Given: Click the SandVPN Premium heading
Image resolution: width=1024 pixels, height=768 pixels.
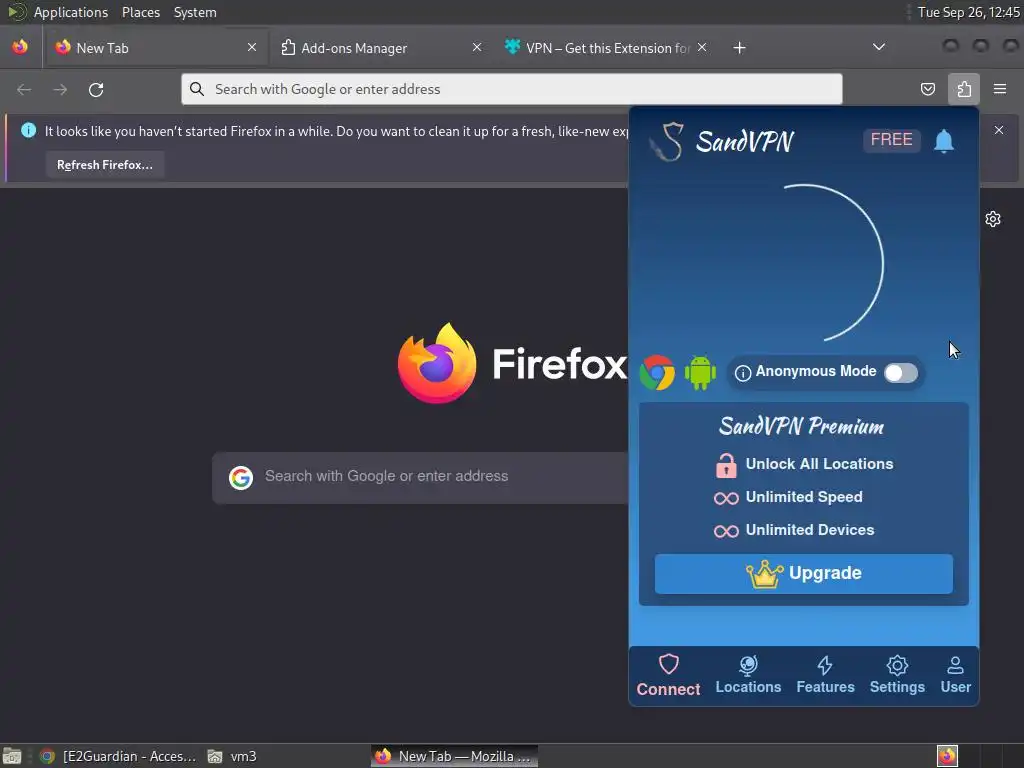Looking at the screenshot, I should [801, 426].
